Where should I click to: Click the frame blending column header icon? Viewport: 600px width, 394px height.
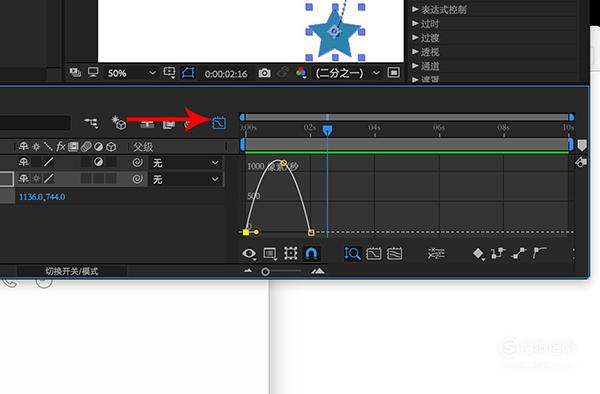click(73, 147)
